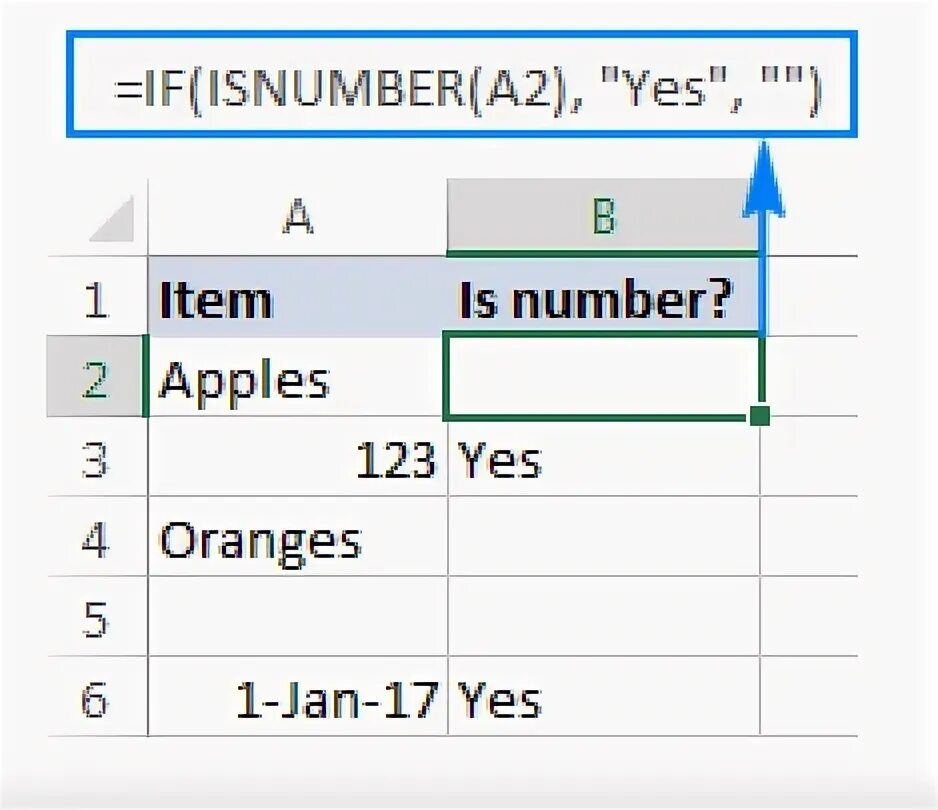This screenshot has height=810, width=938.
Task: Click the formula bar with ISNUMBER formula
Action: click(x=462, y=84)
